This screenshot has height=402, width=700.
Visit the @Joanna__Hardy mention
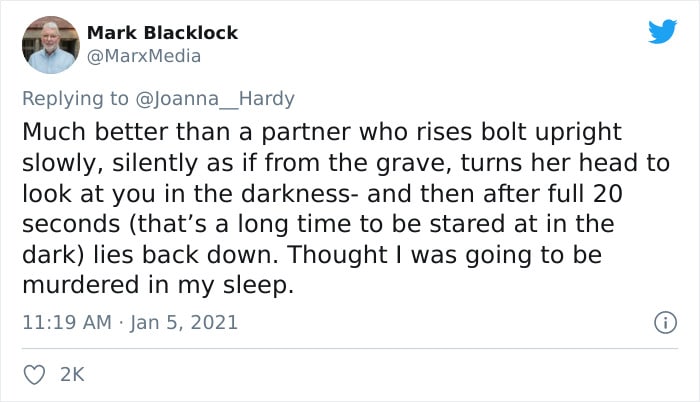coord(218,98)
